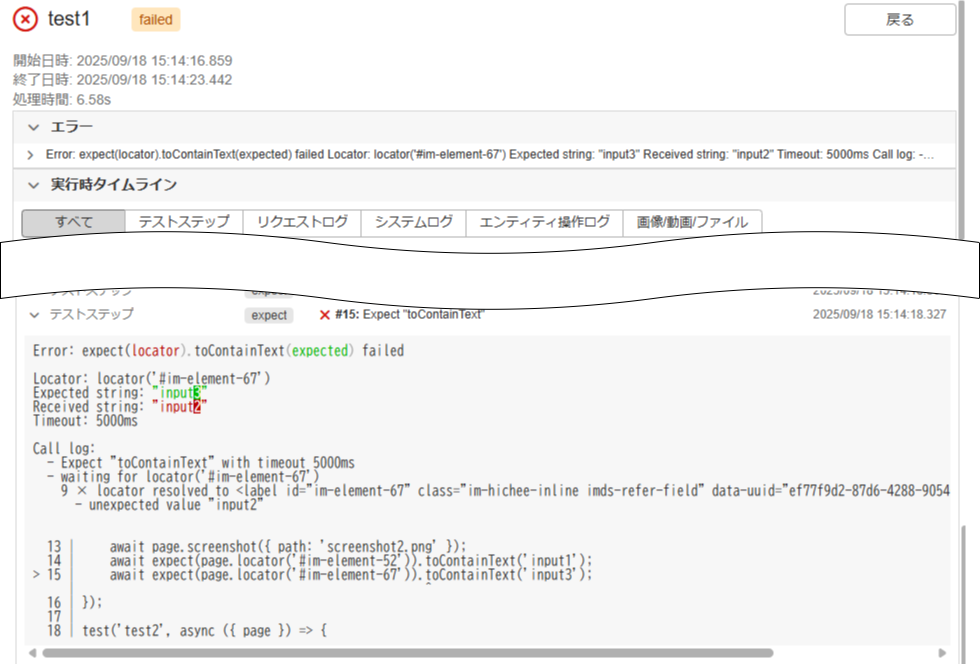Open the リクエストログ tab
Viewport: 980px width, 664px height.
click(x=301, y=222)
